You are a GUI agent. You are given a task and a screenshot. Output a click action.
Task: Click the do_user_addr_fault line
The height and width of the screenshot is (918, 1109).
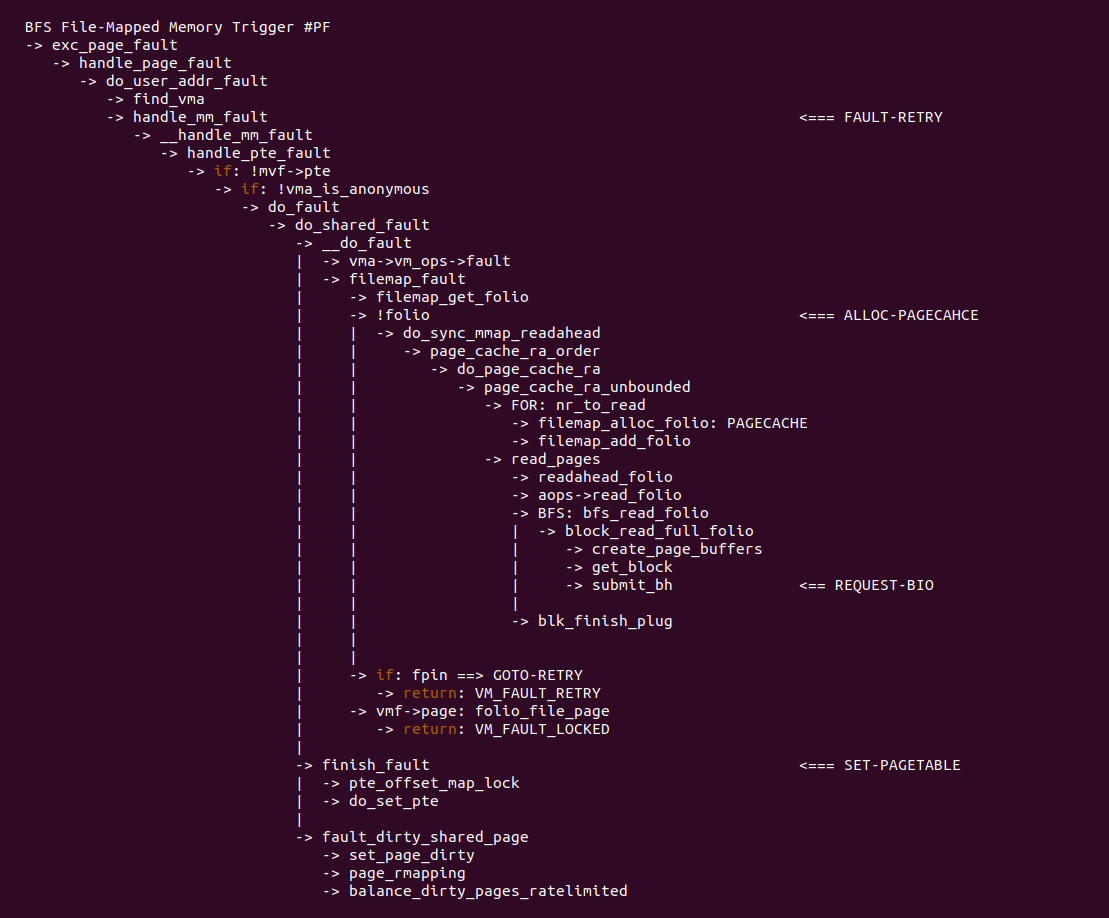pos(186,81)
